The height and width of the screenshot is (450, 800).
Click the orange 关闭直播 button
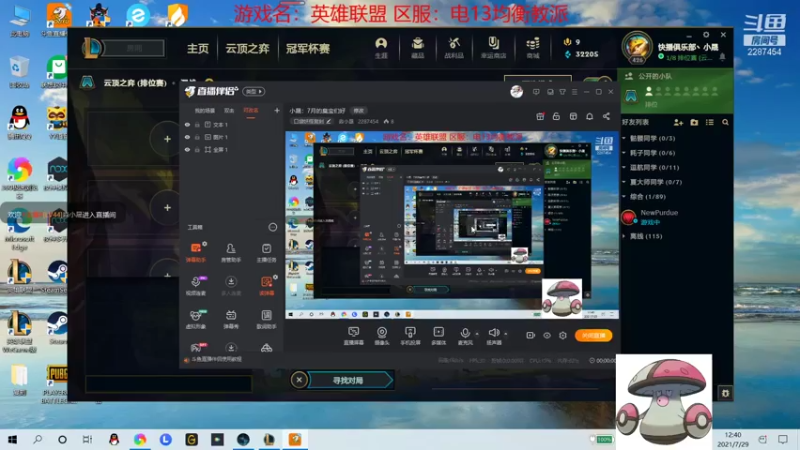pos(593,335)
